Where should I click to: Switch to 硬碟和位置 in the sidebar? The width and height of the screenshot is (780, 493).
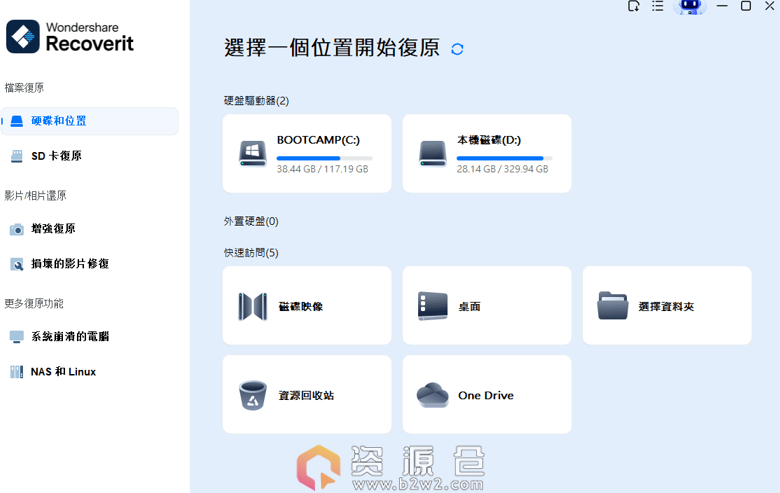point(90,121)
